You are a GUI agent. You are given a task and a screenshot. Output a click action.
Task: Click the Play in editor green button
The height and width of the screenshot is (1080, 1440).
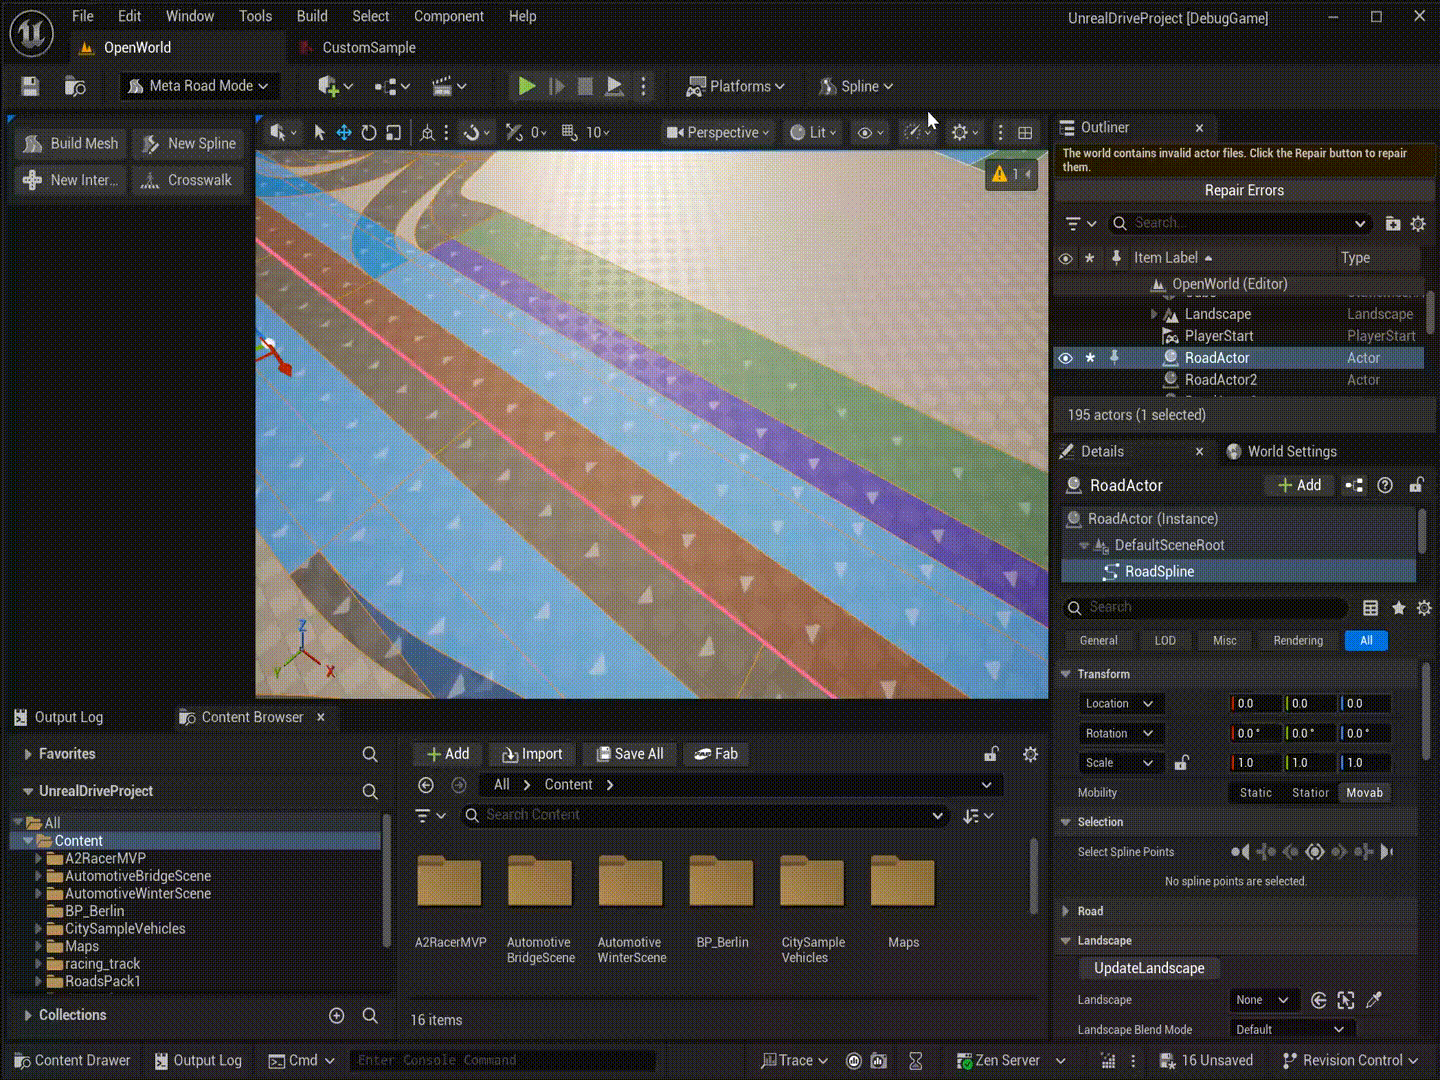526,86
